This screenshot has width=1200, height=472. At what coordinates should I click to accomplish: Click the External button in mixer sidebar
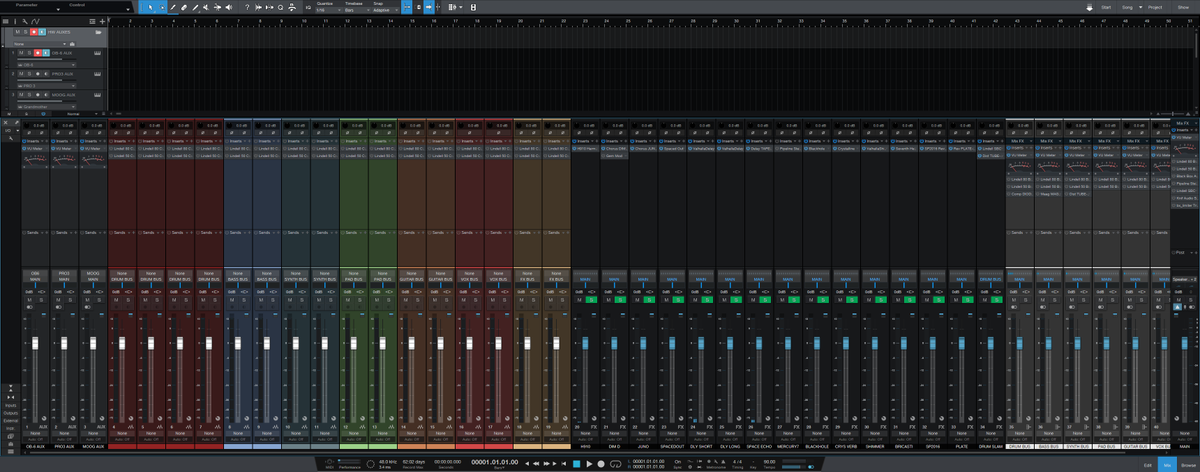10,420
